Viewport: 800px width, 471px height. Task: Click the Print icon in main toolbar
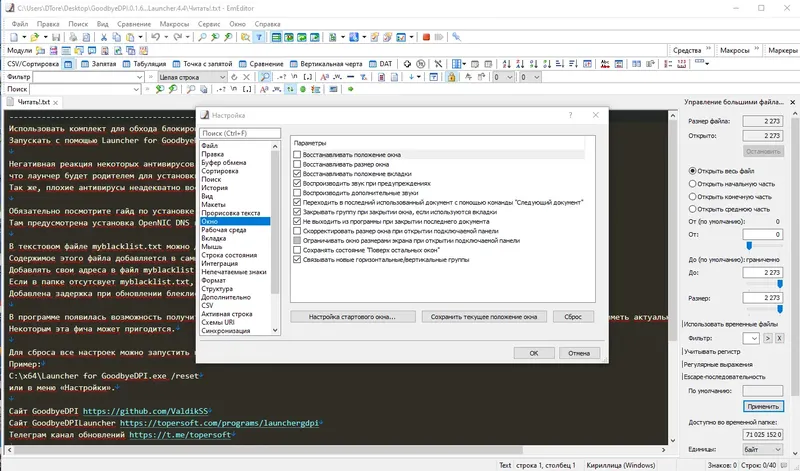click(73, 37)
